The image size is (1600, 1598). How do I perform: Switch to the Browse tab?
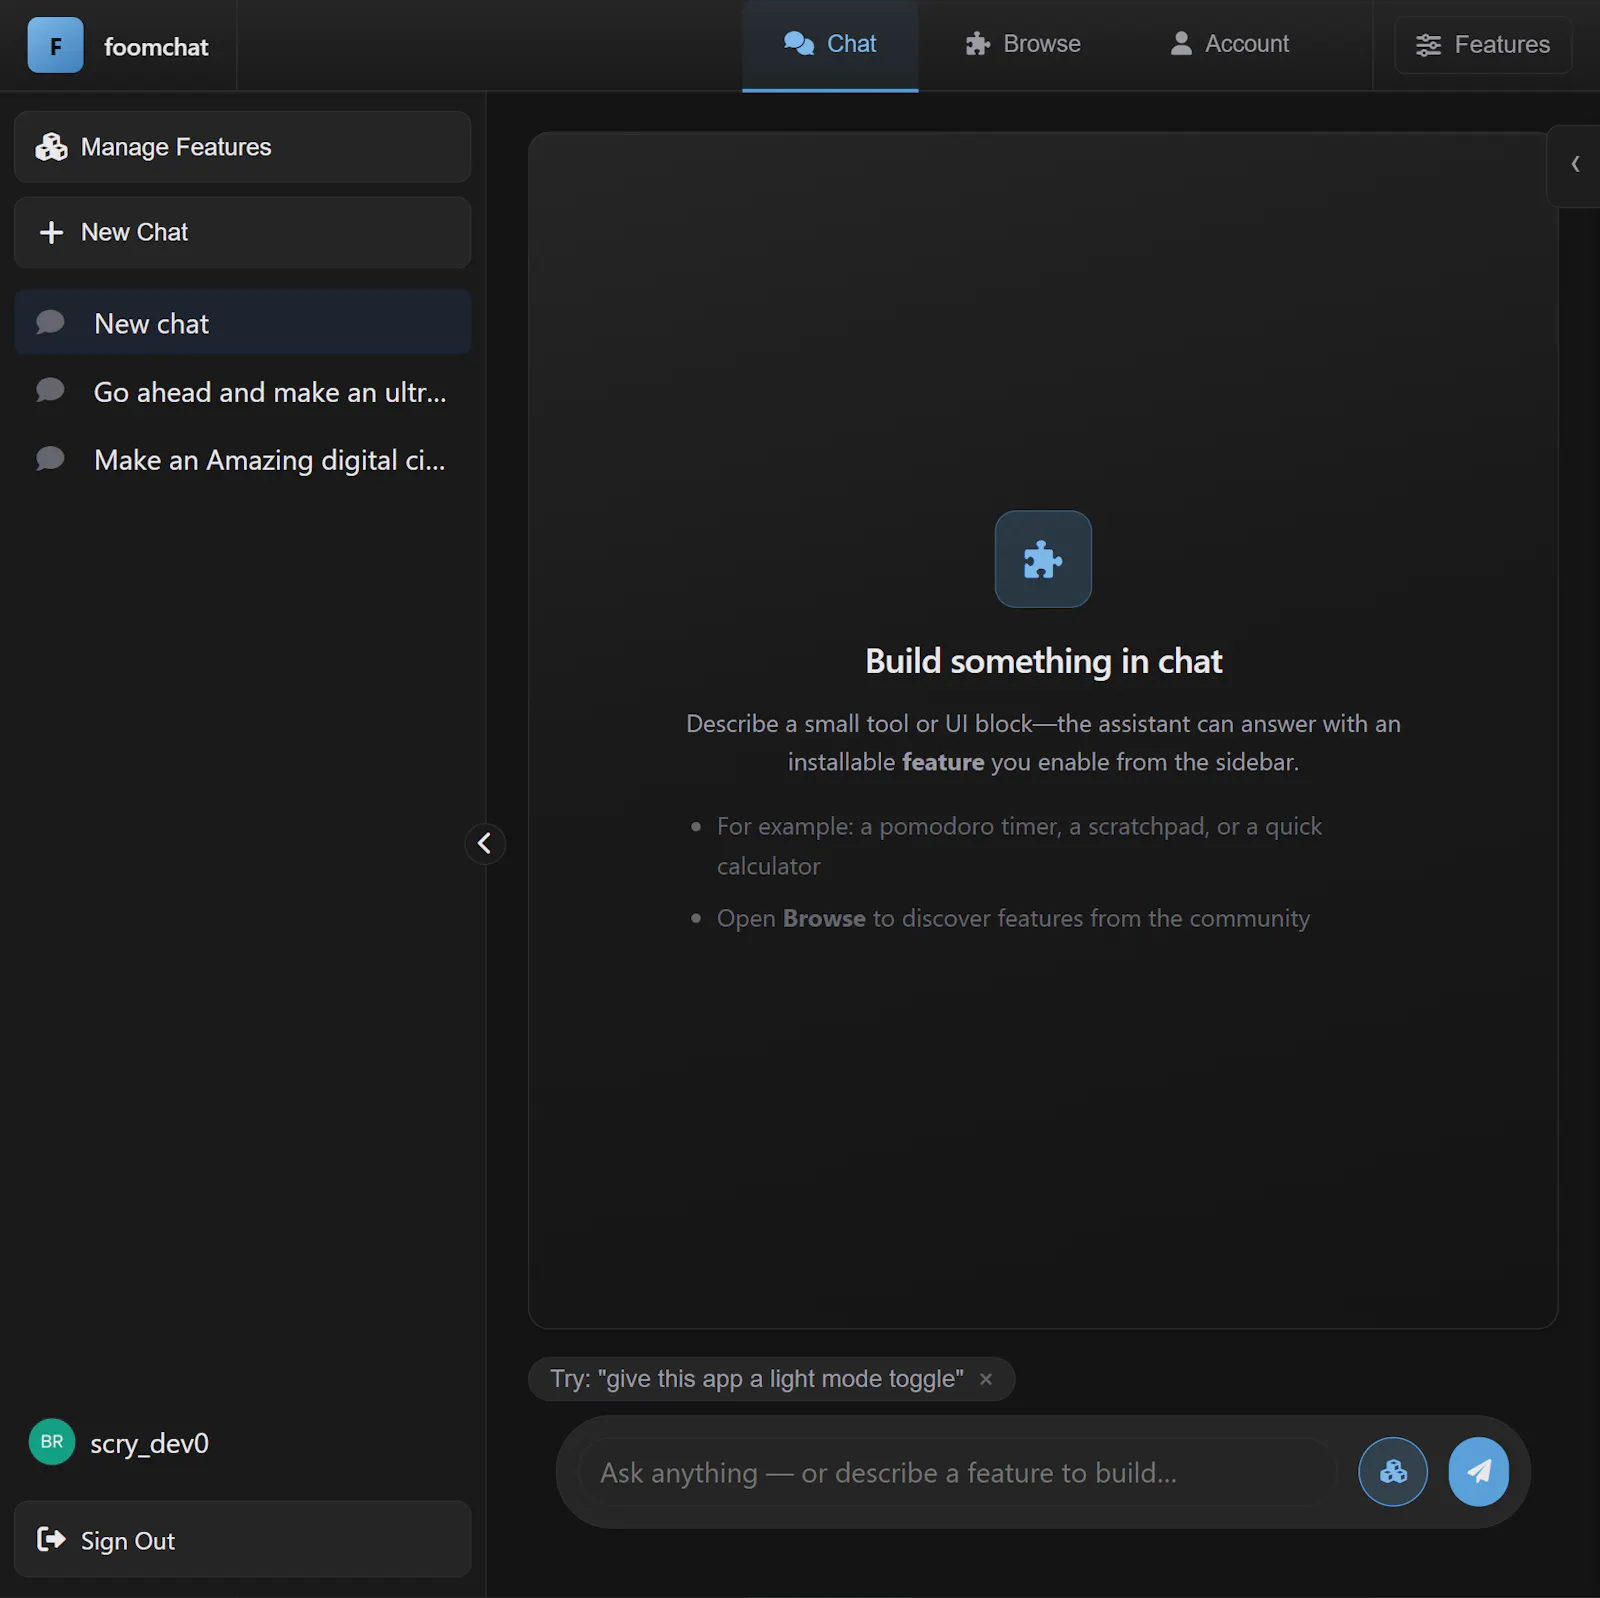point(1023,44)
